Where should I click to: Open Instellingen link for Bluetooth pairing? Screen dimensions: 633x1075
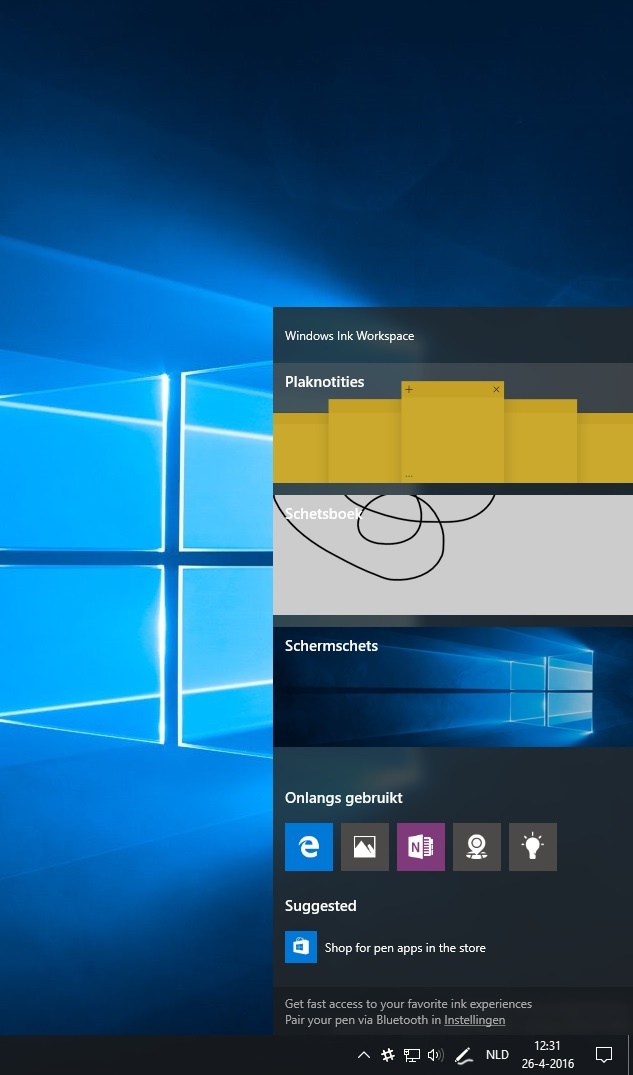[475, 1019]
